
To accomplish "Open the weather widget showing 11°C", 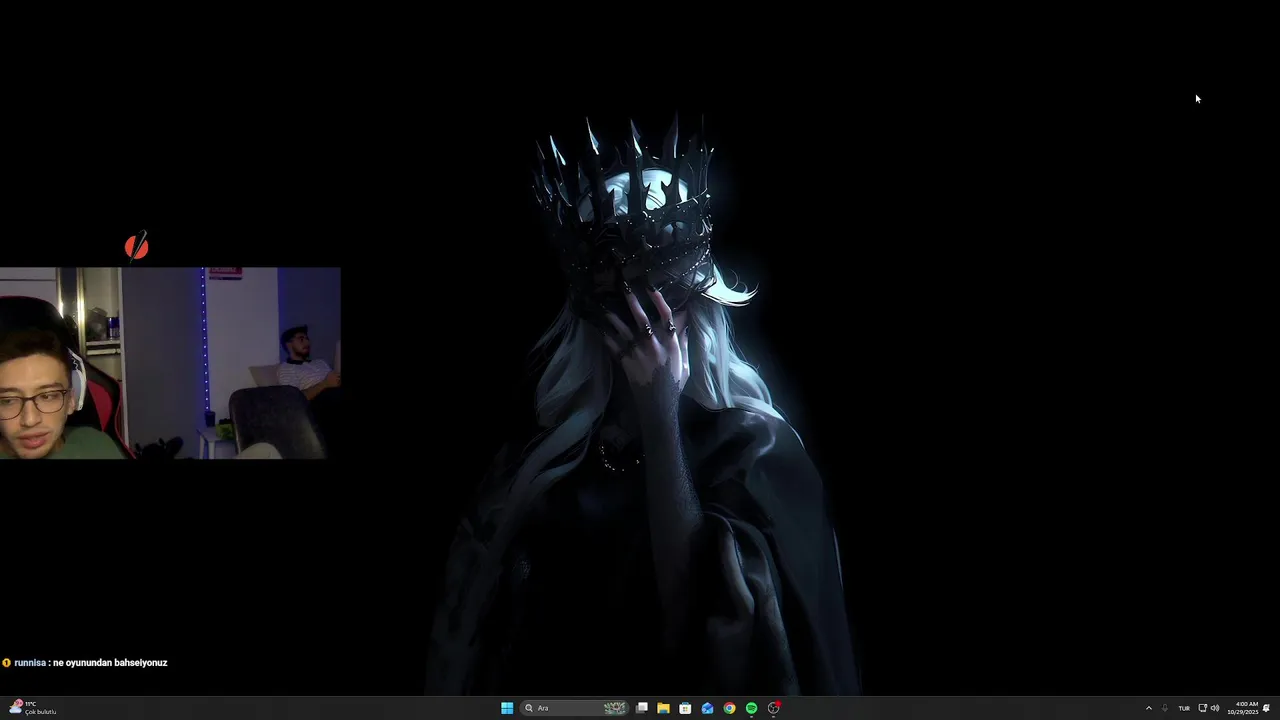I will 32,708.
